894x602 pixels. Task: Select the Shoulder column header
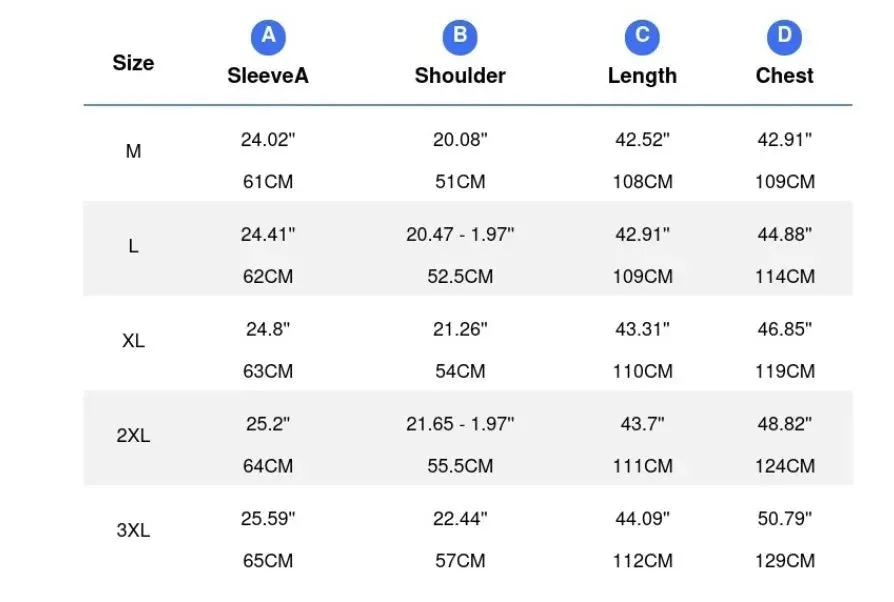(460, 76)
